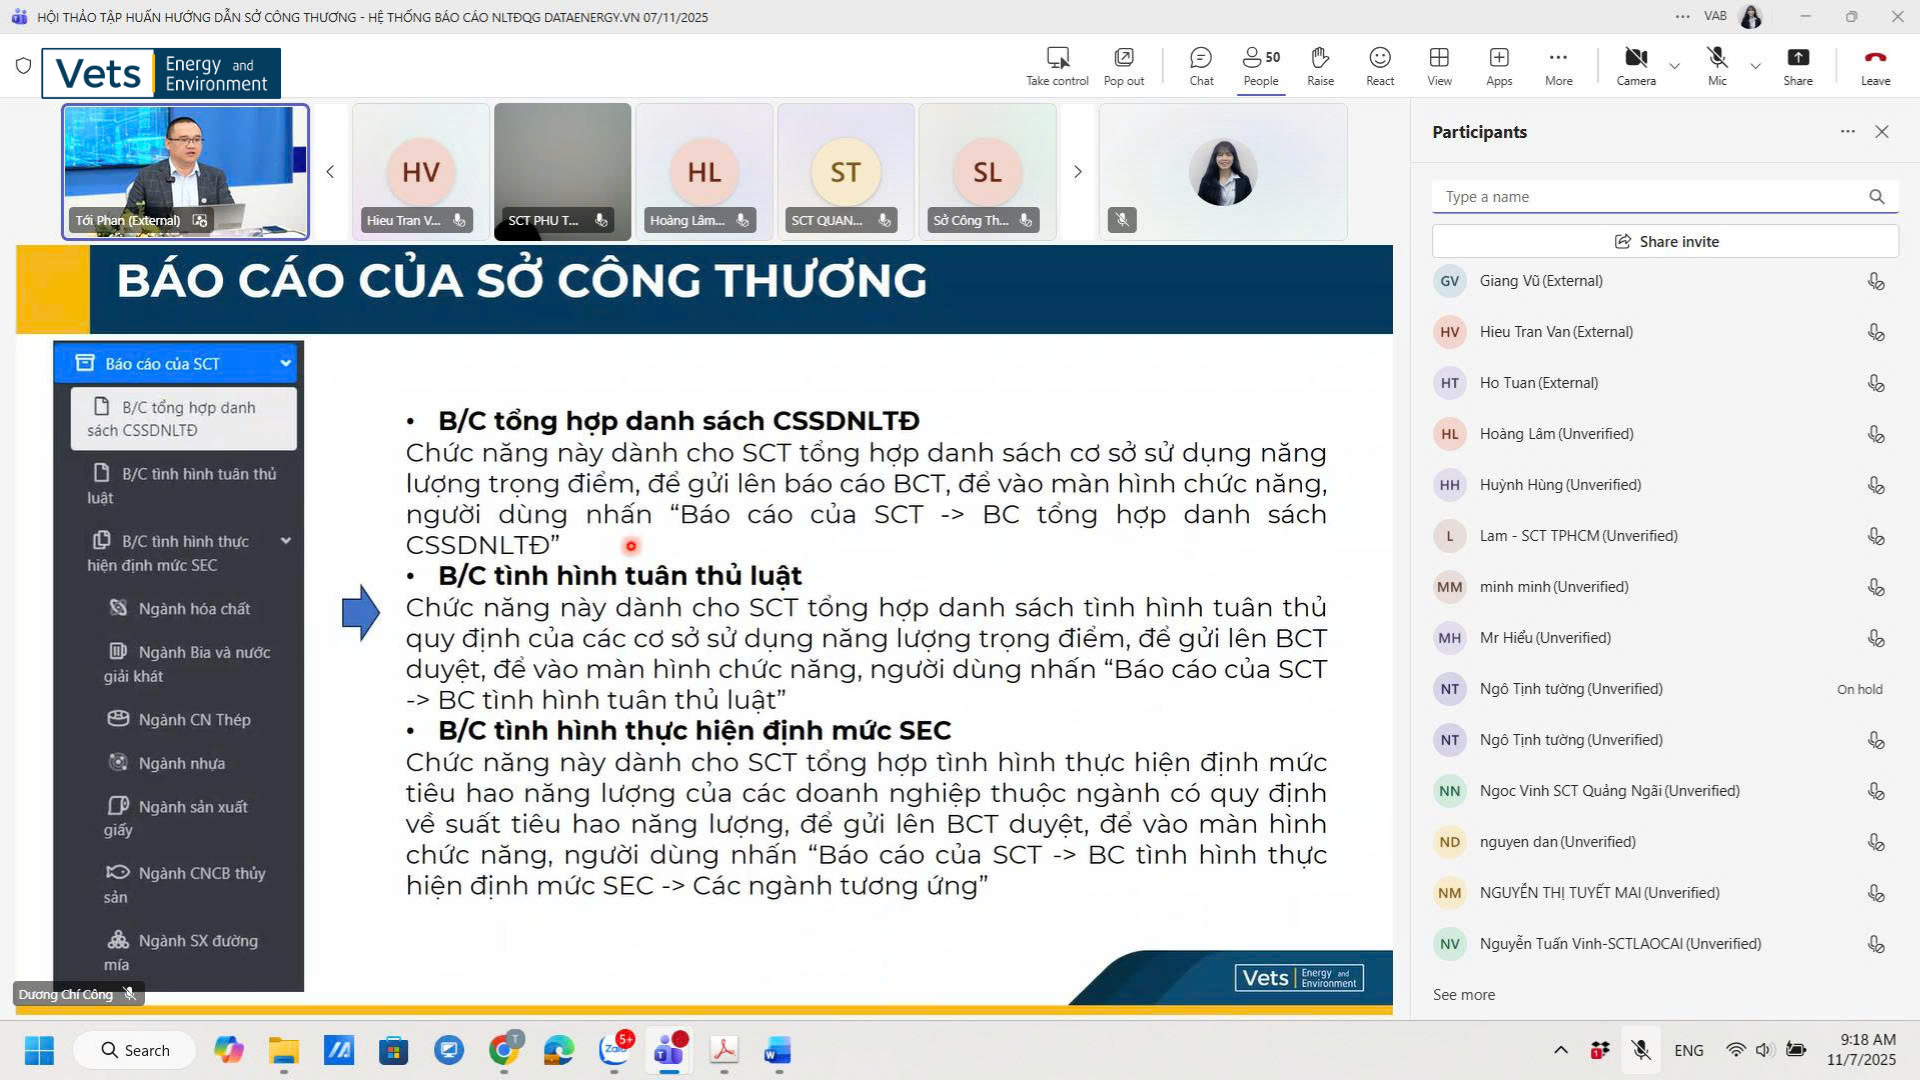Click the Share invite button

(x=1664, y=241)
